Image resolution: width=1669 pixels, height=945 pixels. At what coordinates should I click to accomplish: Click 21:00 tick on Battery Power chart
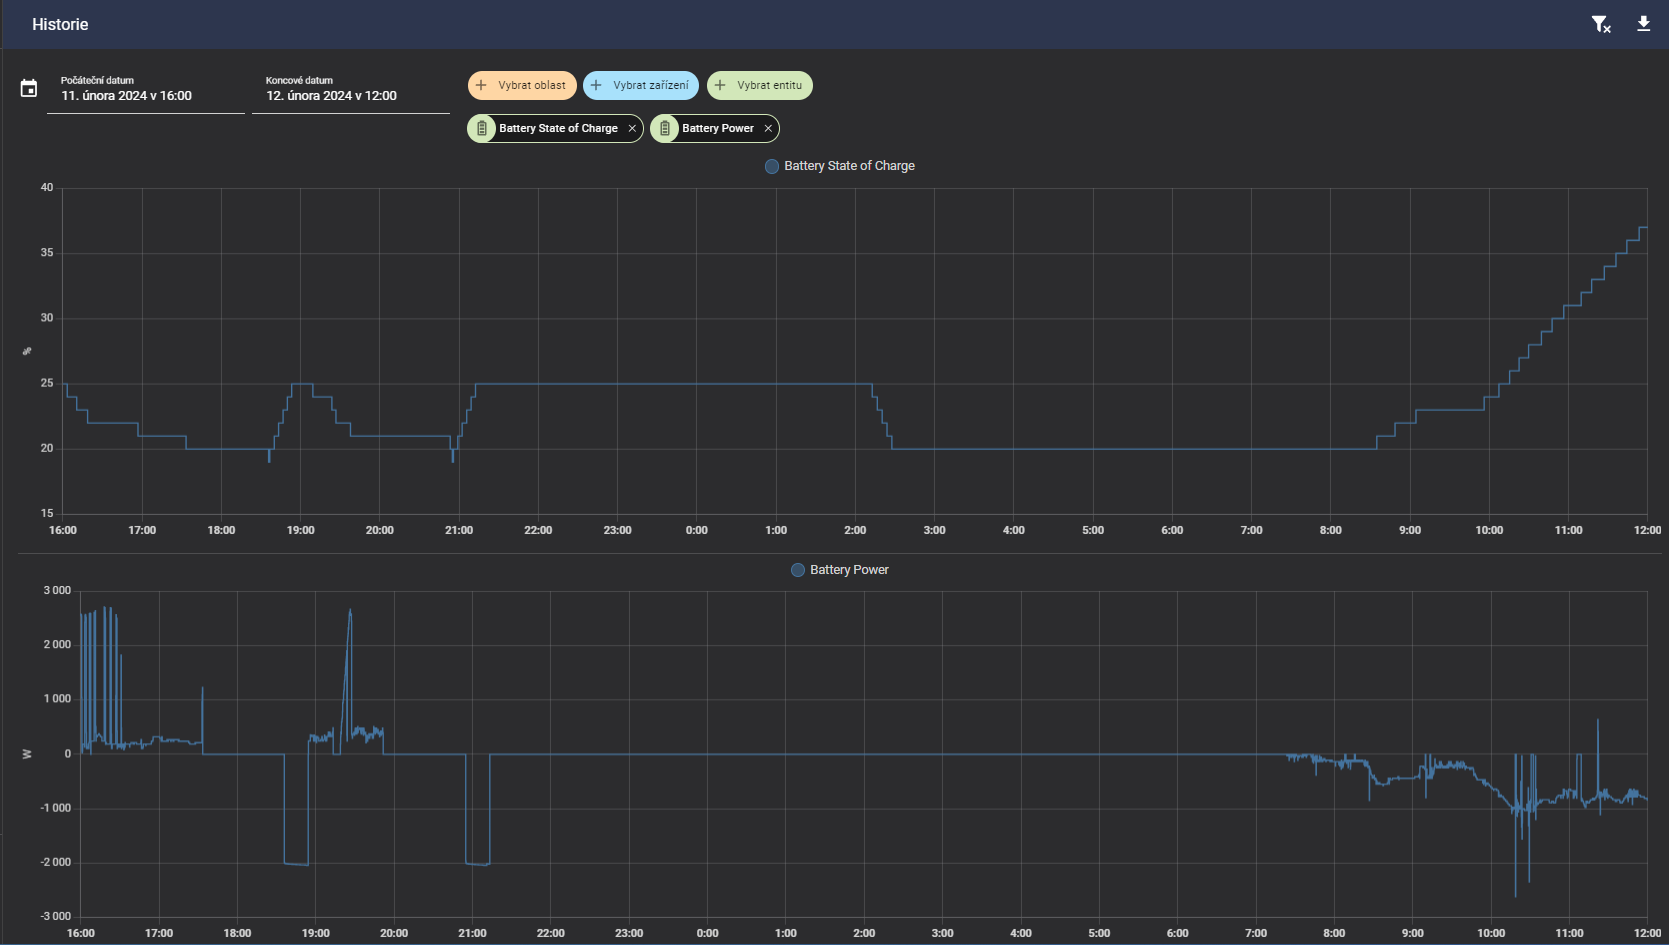pyautogui.click(x=472, y=933)
